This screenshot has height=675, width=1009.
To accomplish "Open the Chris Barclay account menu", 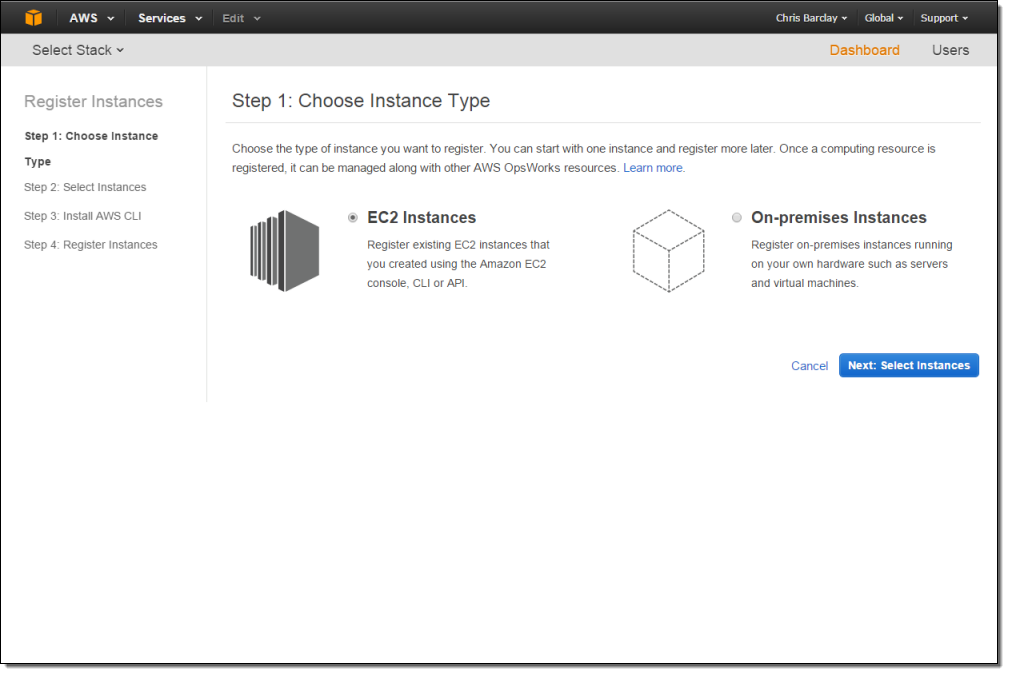I will pyautogui.click(x=811, y=18).
